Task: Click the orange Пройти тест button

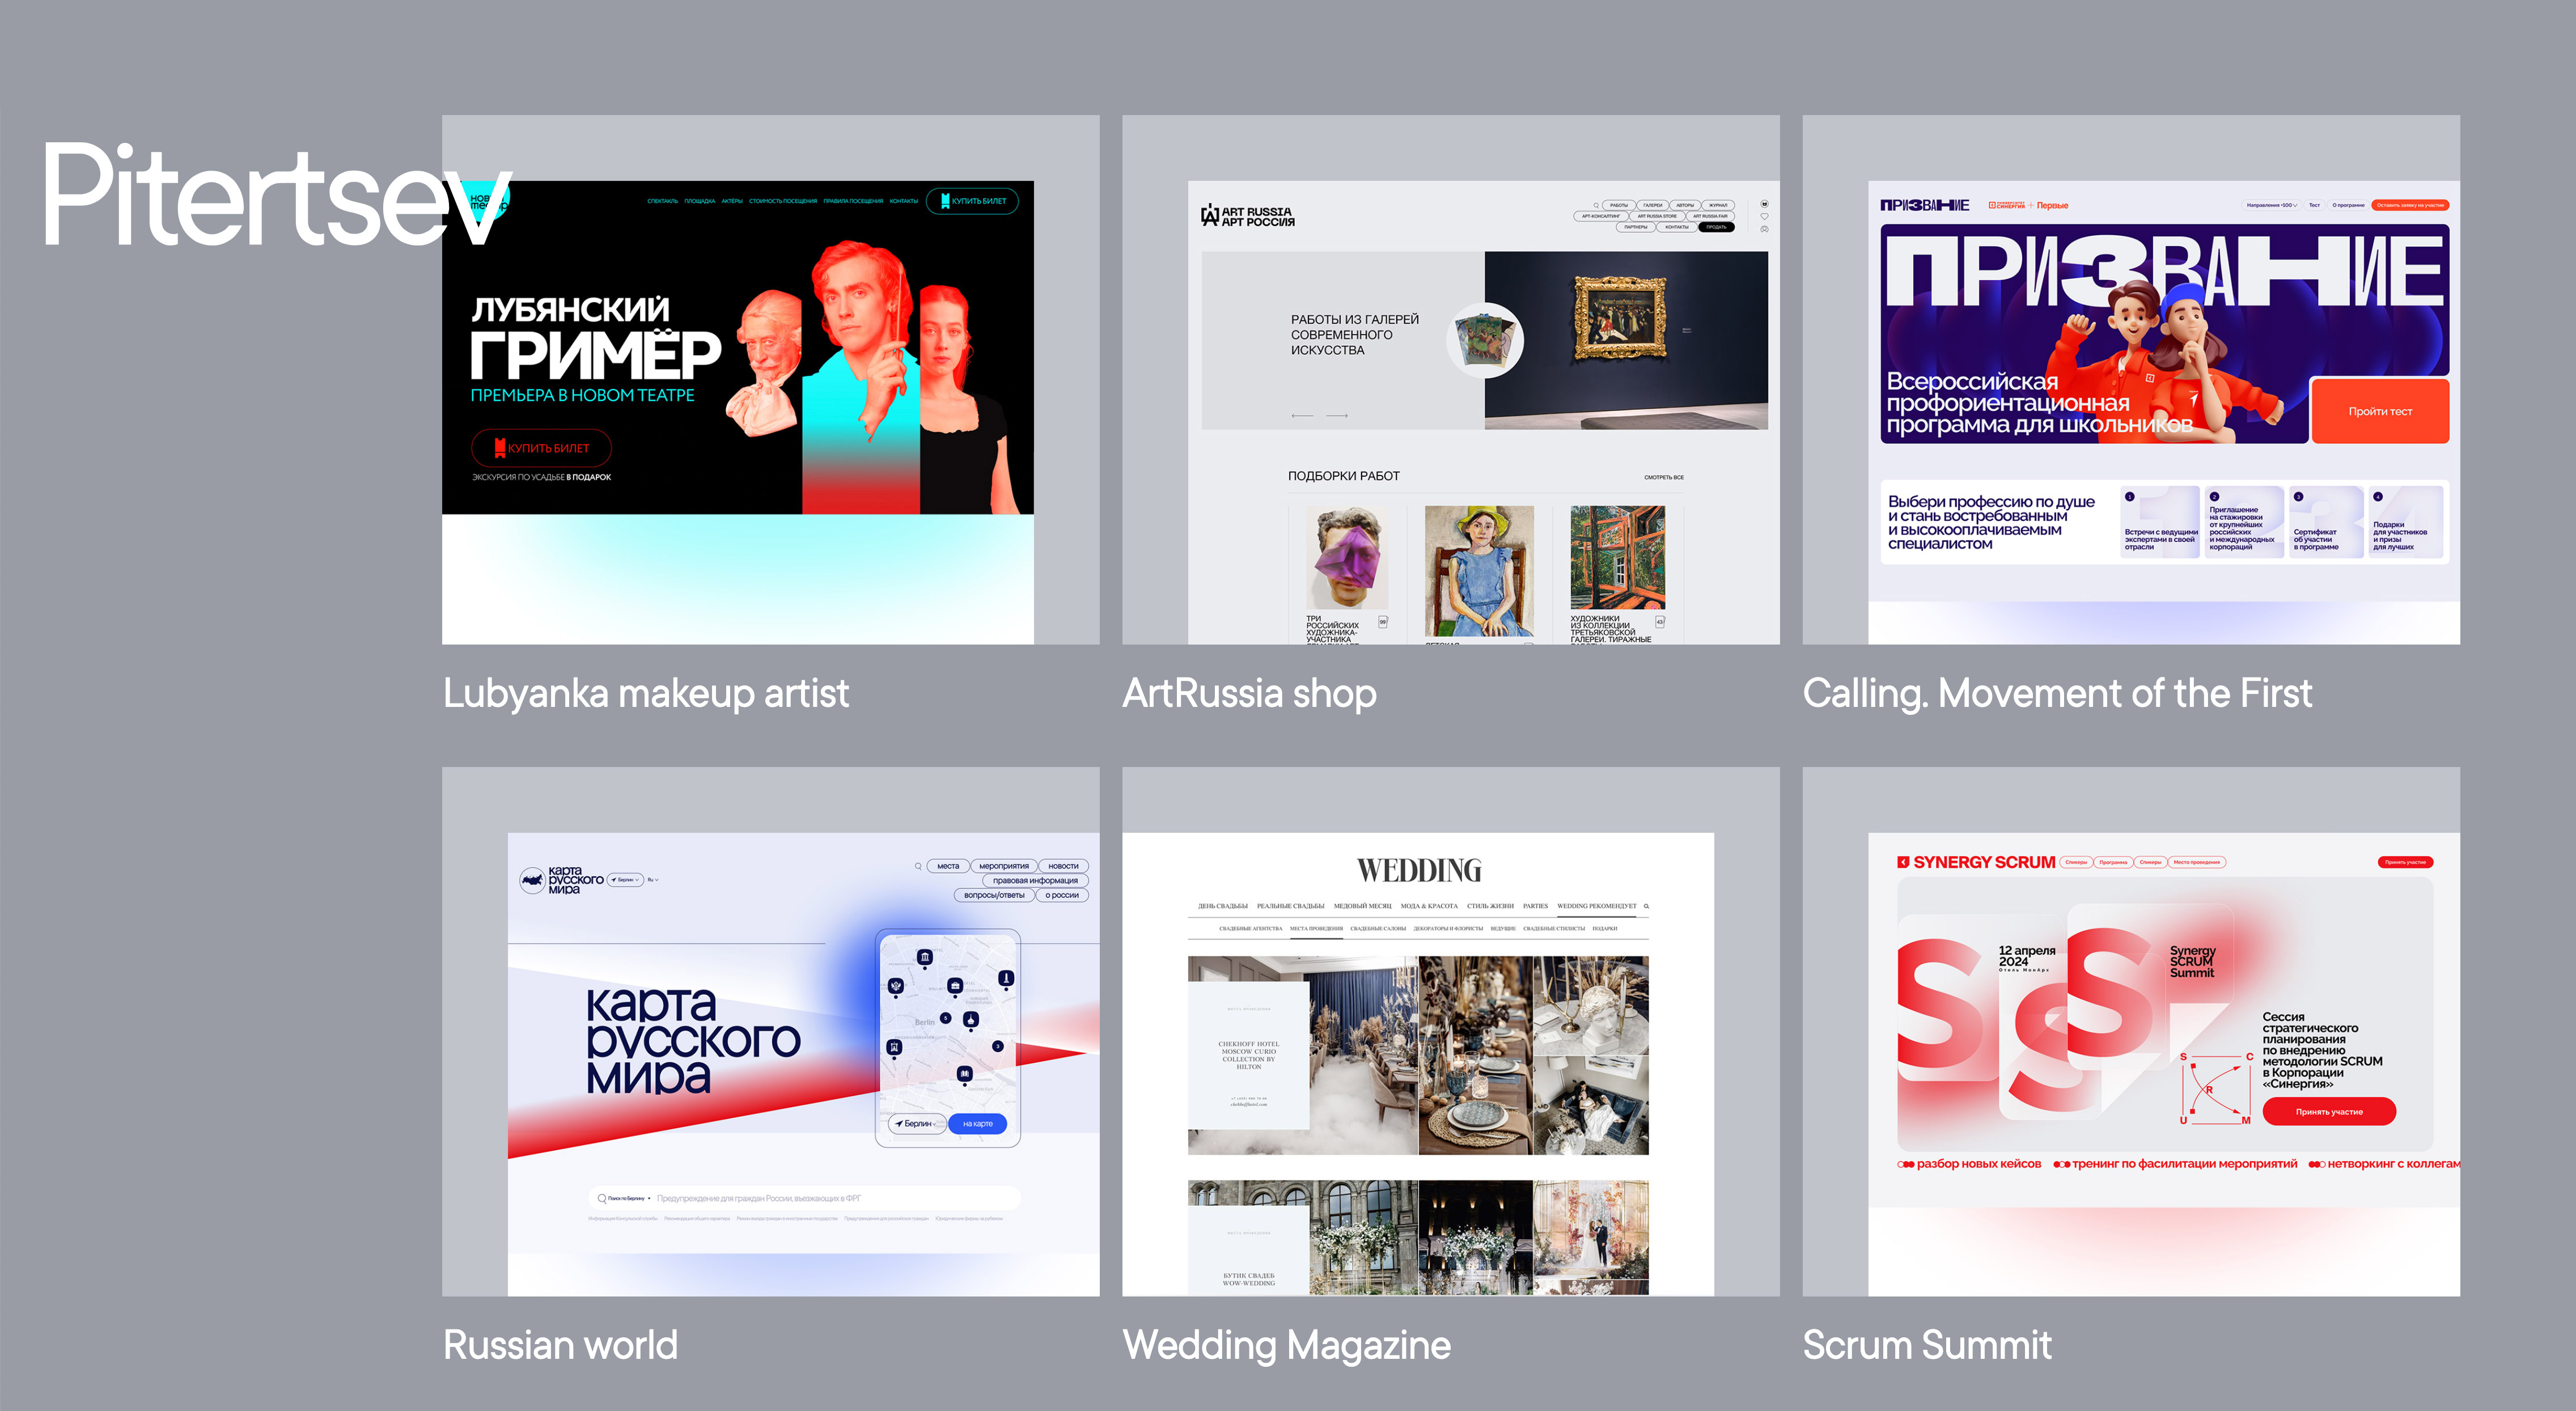Action: pos(2380,411)
